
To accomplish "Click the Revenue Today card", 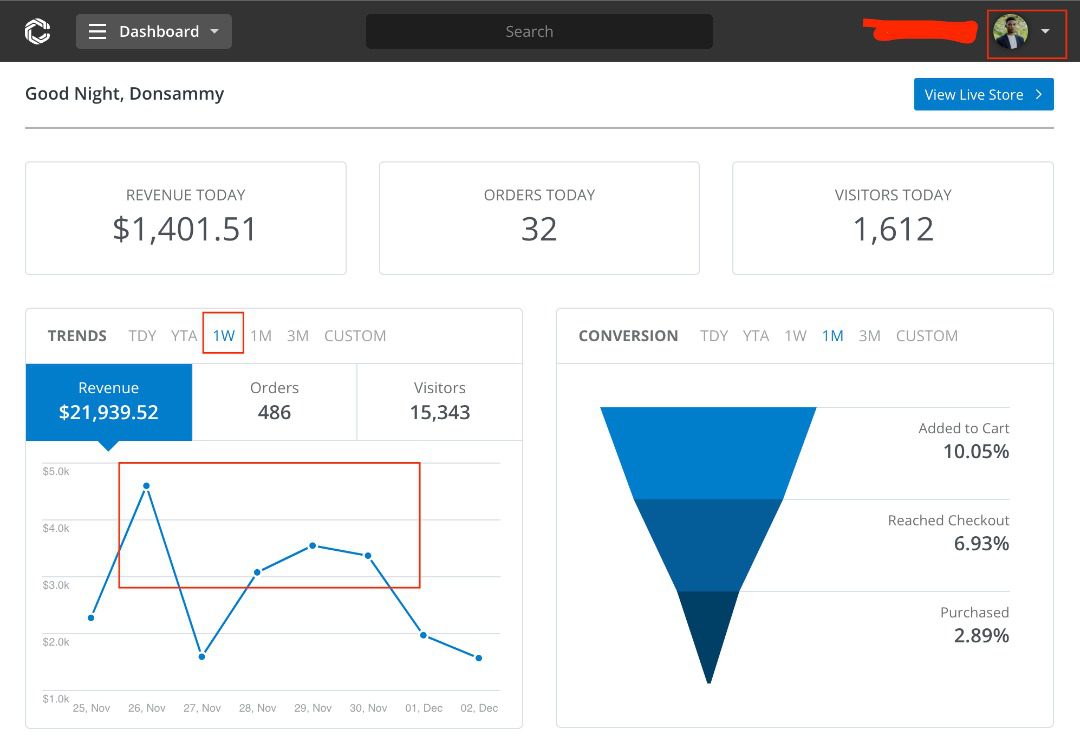I will pos(185,218).
